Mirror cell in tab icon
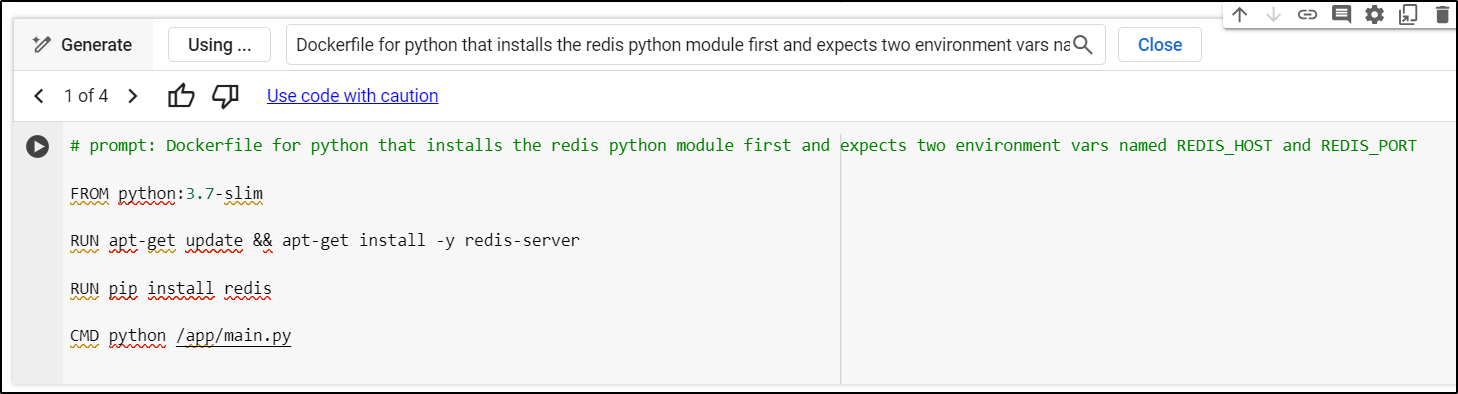This screenshot has height=394, width=1458. click(x=1408, y=14)
